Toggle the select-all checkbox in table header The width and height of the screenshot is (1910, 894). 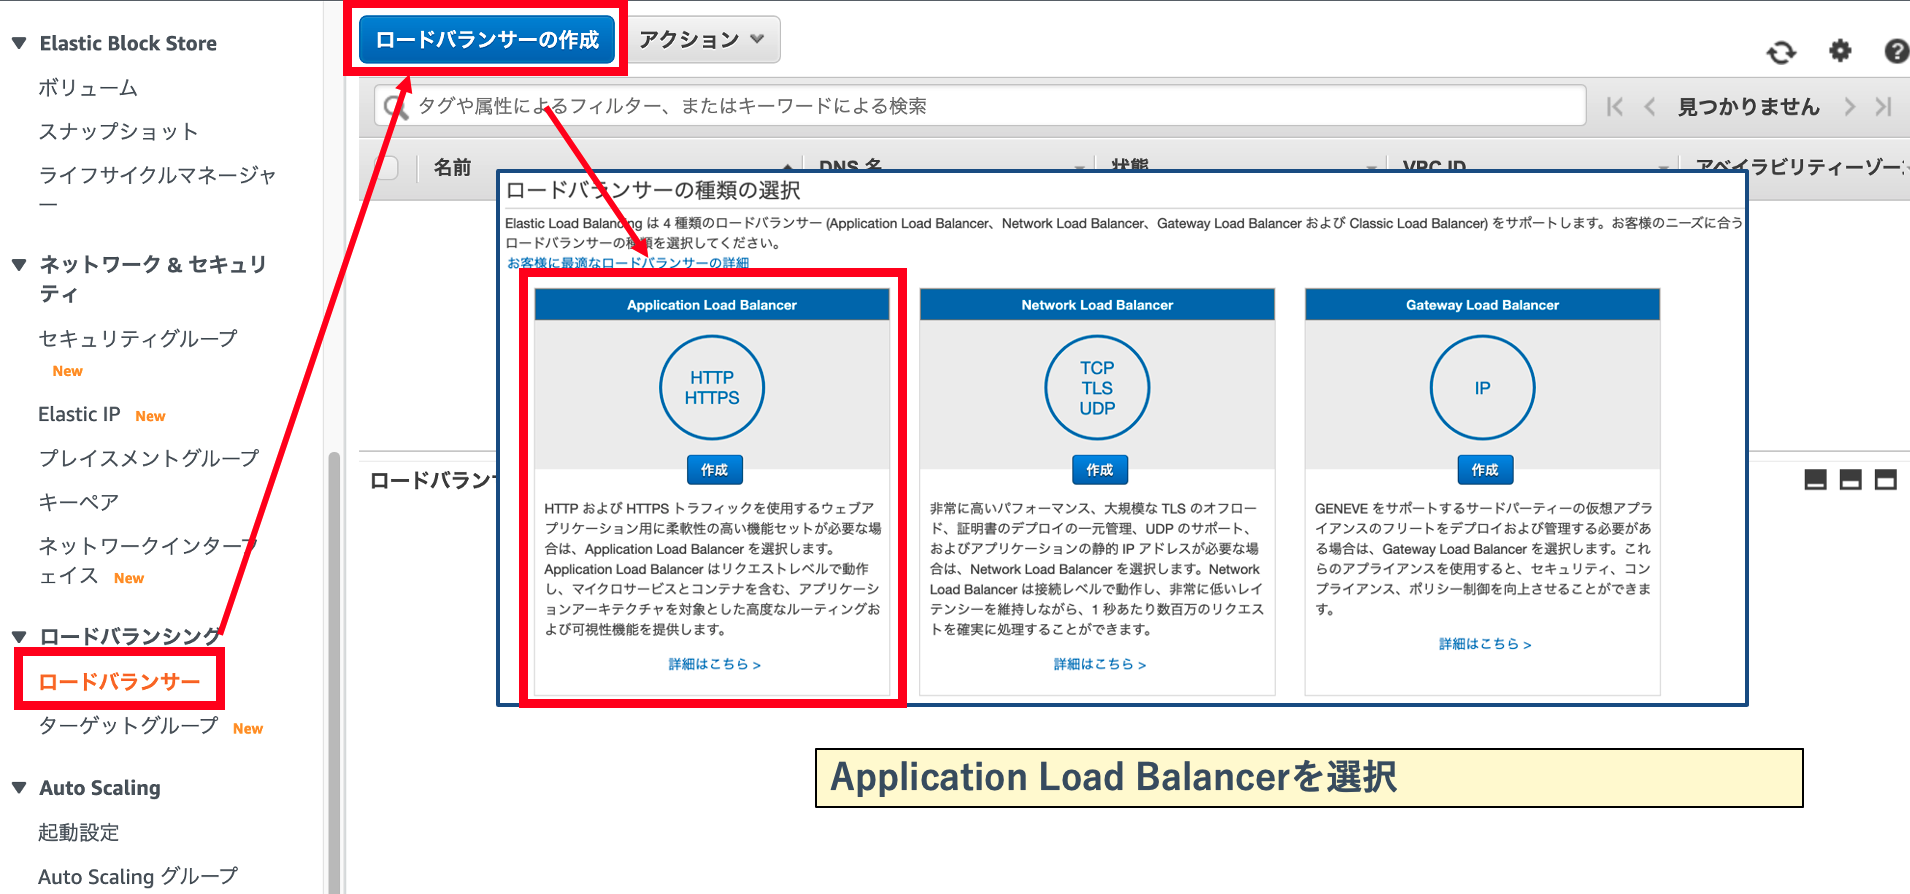point(386,167)
